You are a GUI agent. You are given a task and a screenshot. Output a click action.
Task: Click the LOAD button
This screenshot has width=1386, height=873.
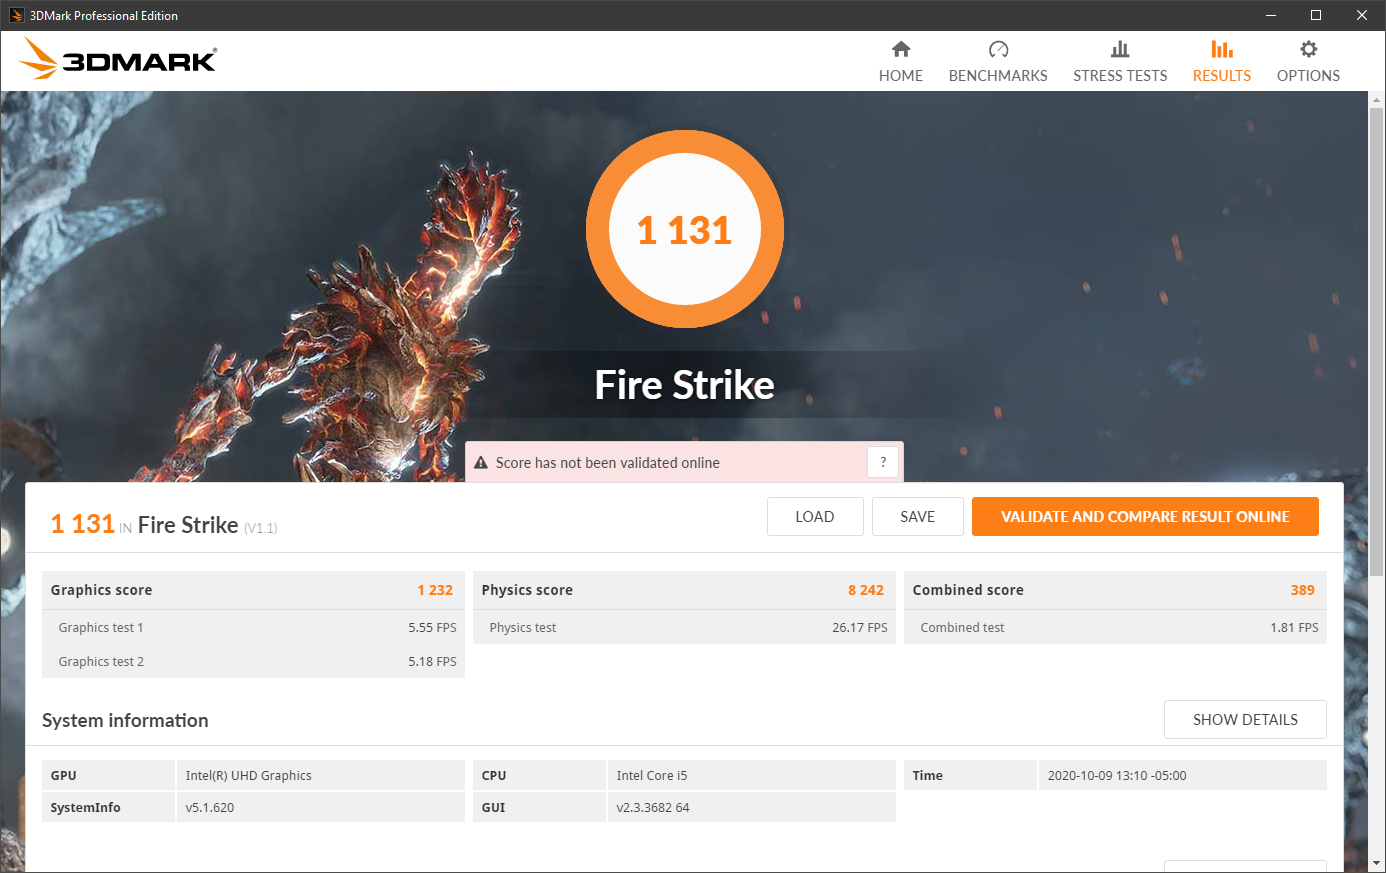[x=815, y=517]
